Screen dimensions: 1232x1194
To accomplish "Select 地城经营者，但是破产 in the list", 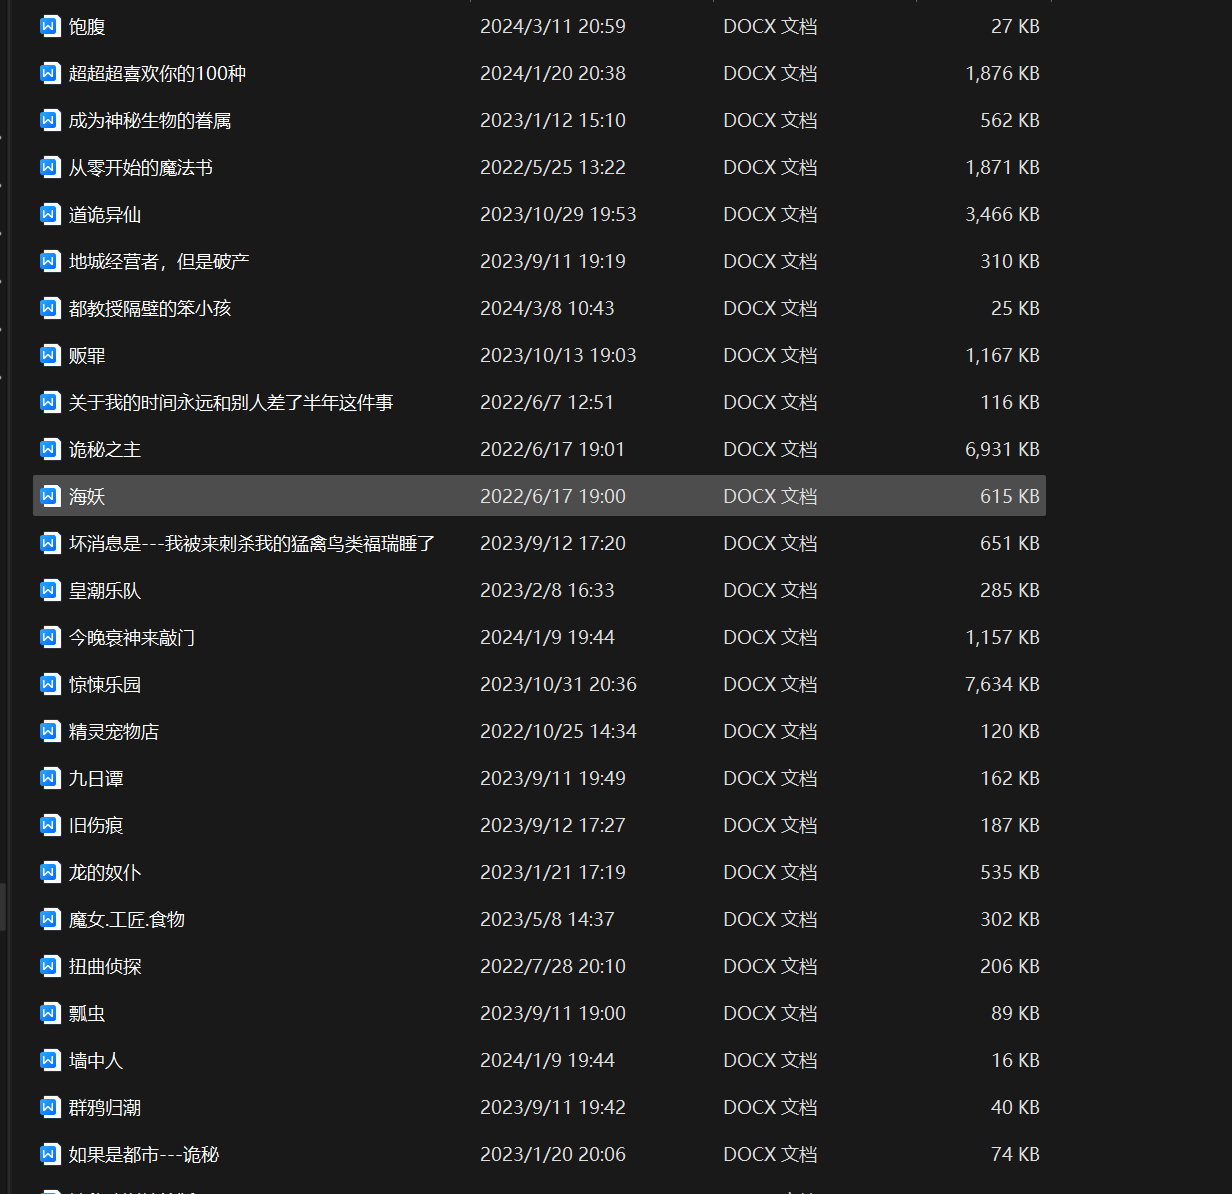I will click(159, 261).
